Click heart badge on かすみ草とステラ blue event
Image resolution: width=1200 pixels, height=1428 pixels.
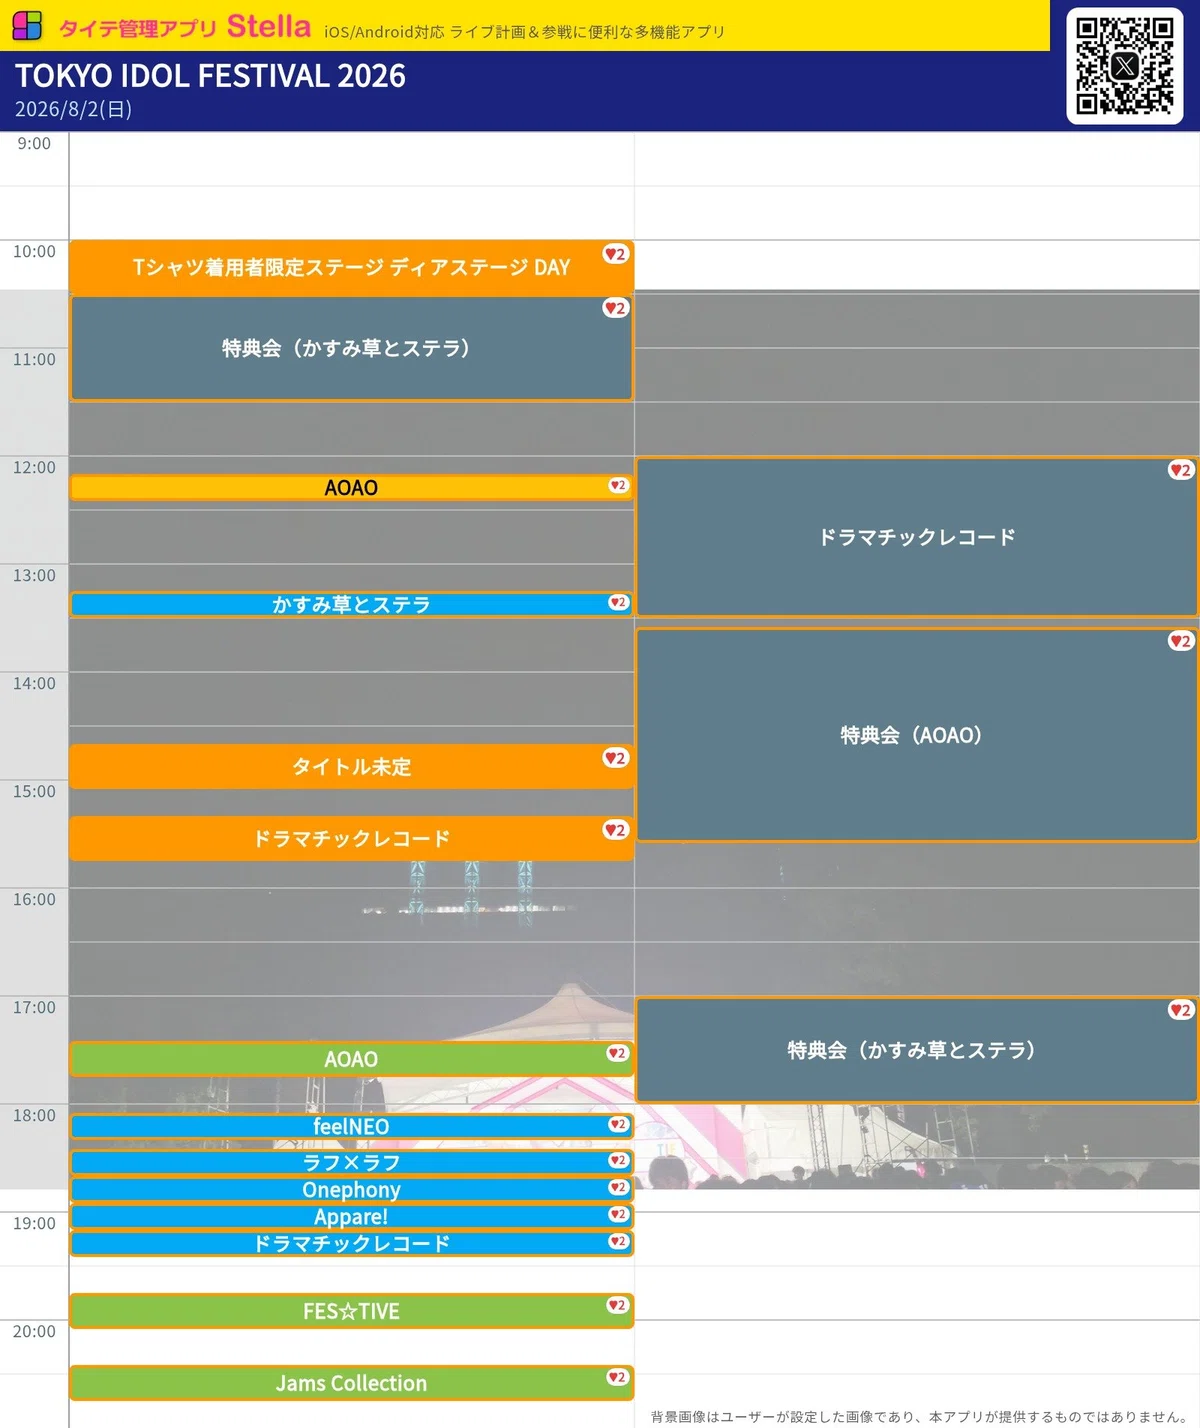point(619,602)
